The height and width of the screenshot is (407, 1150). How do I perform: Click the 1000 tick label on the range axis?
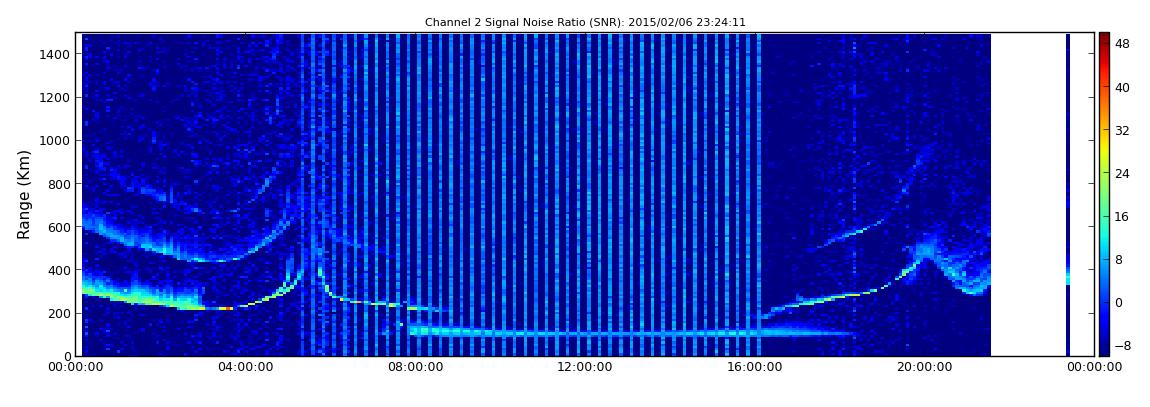pos(57,141)
